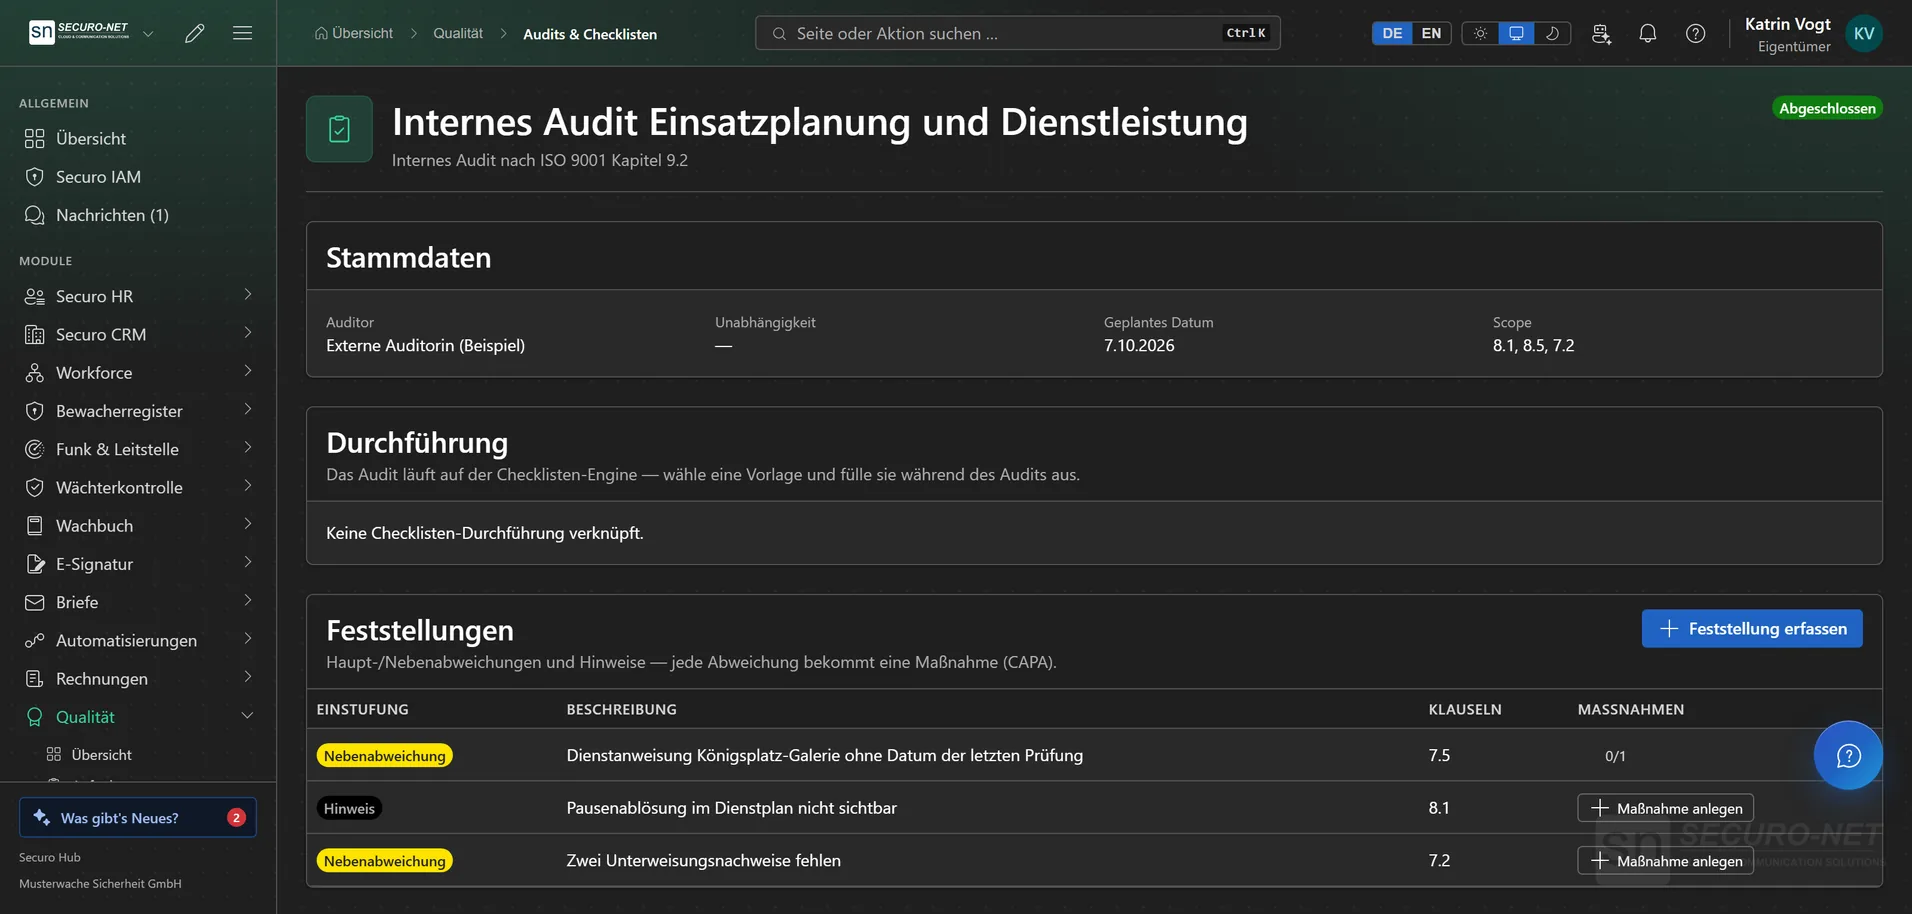Click the Securo HR people icon
This screenshot has height=914, width=1912.
click(35, 296)
